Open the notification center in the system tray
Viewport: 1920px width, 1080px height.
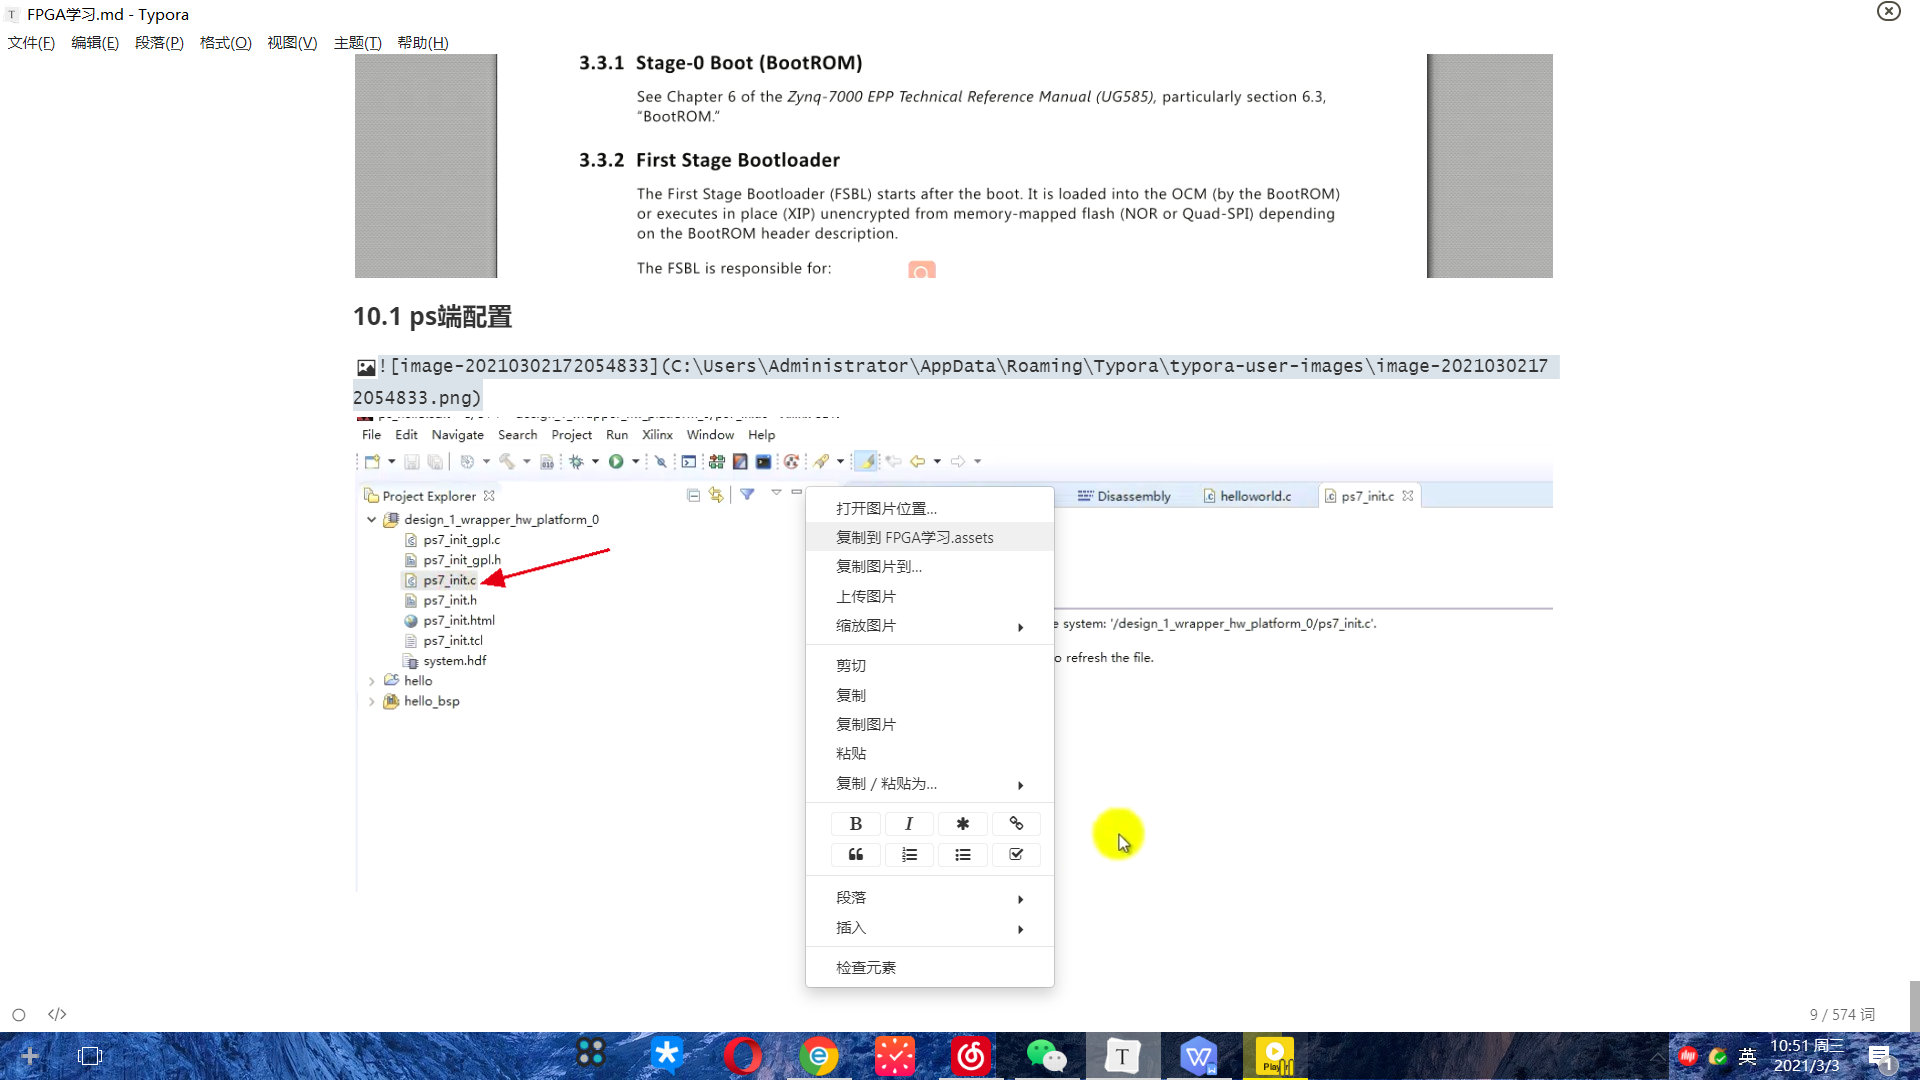pos(1881,1056)
